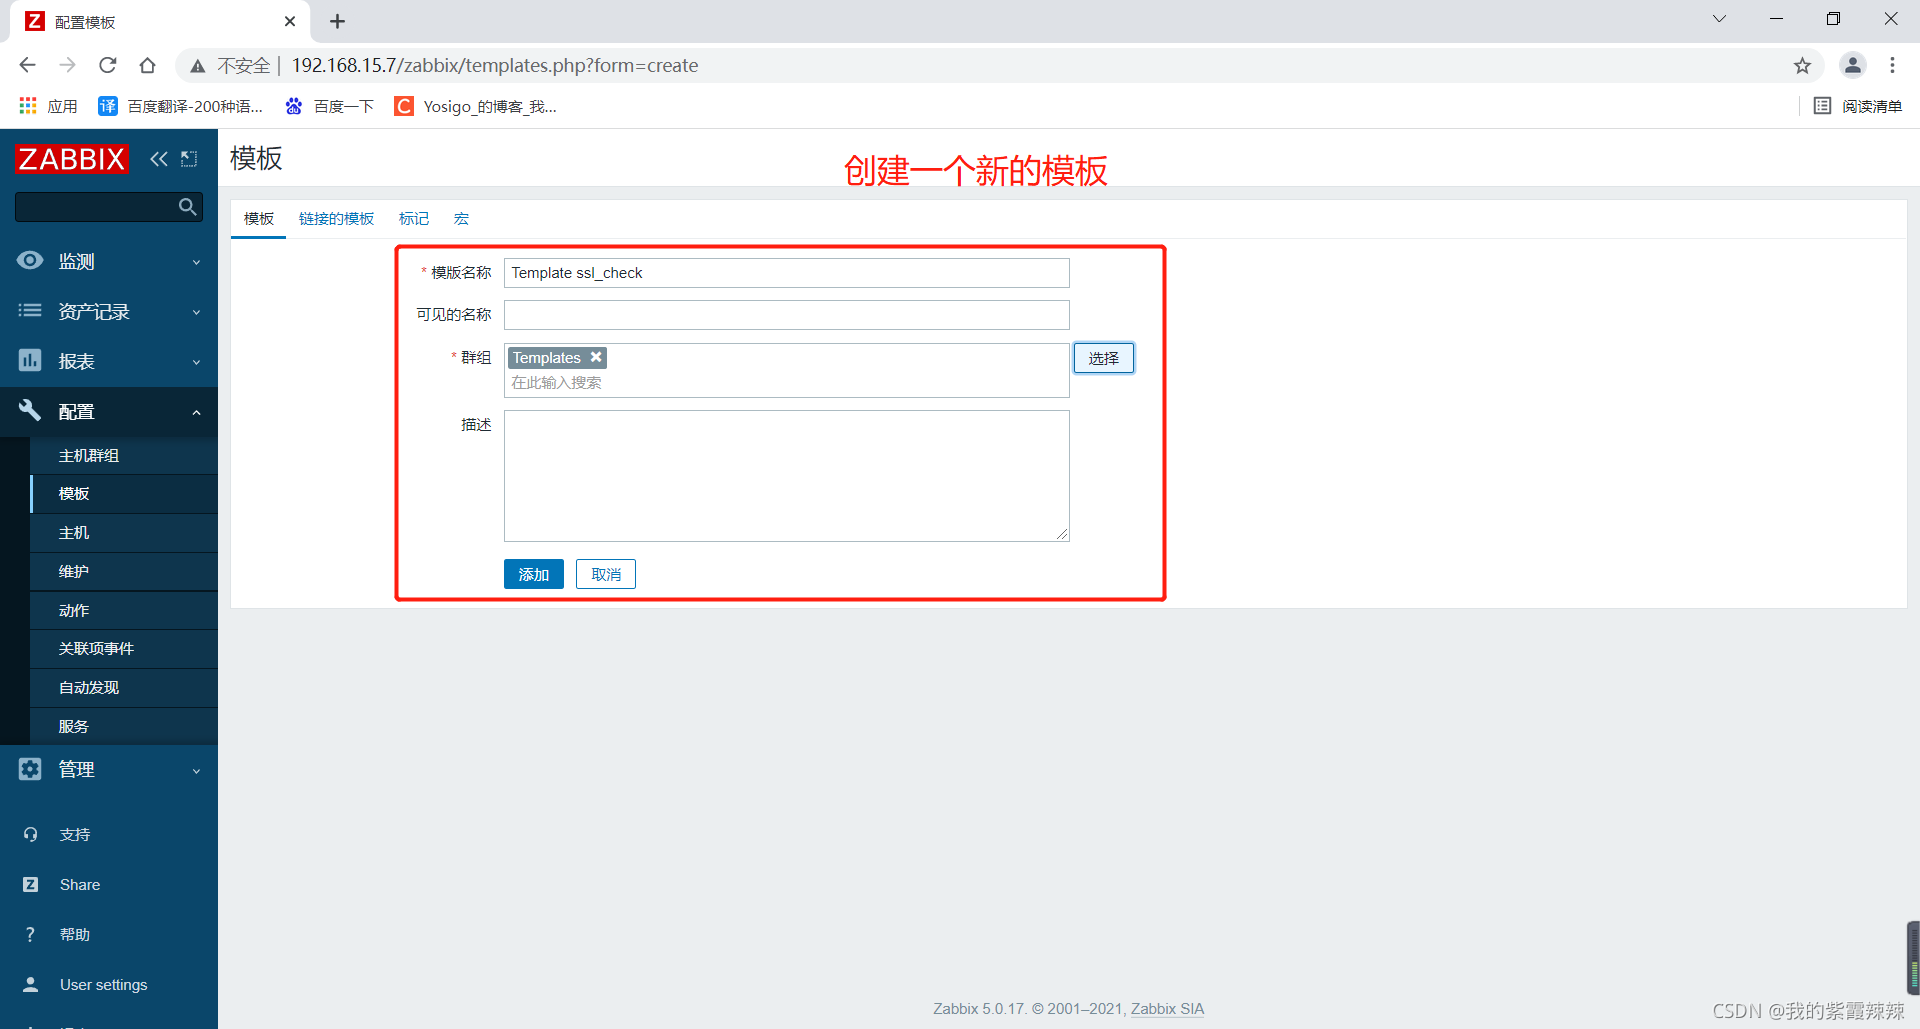This screenshot has width=1920, height=1029.
Task: Click the 模版名称 input field
Action: [787, 273]
